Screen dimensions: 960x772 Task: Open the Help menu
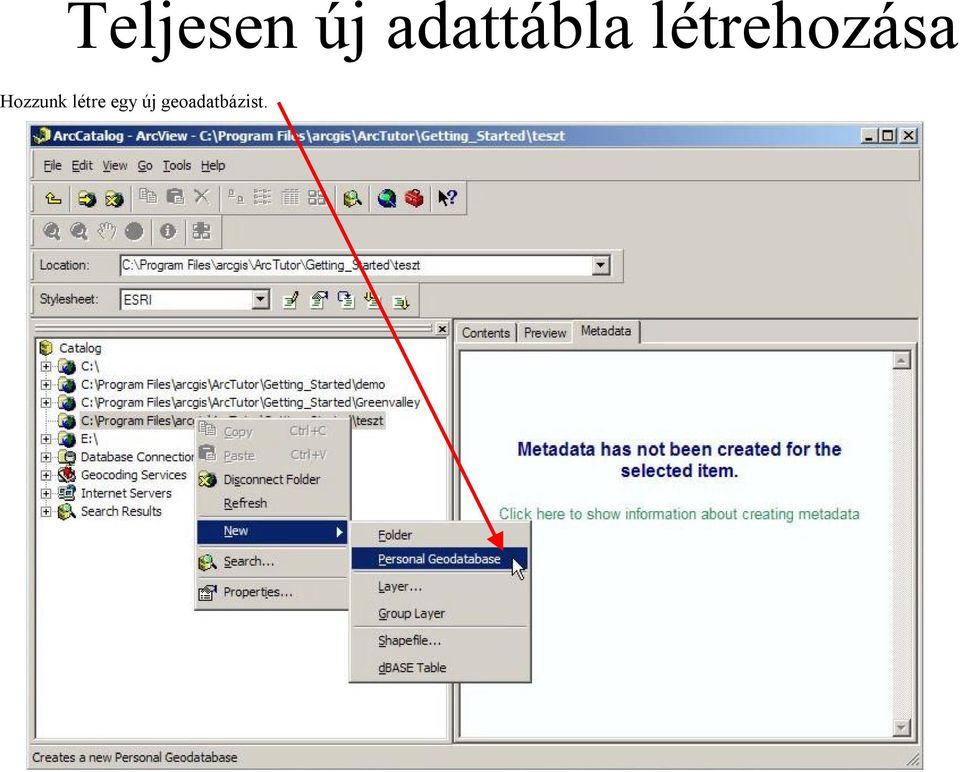(213, 165)
